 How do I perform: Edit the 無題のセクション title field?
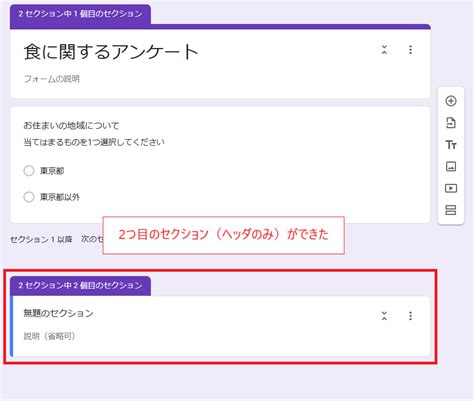58,313
